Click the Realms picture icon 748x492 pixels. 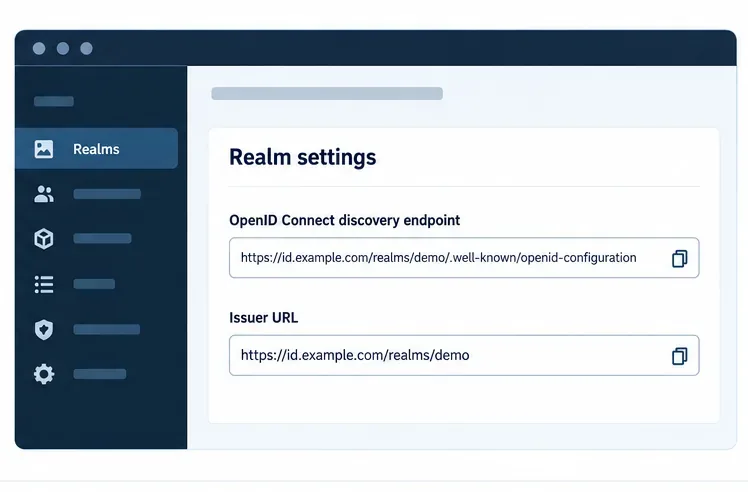[43, 149]
